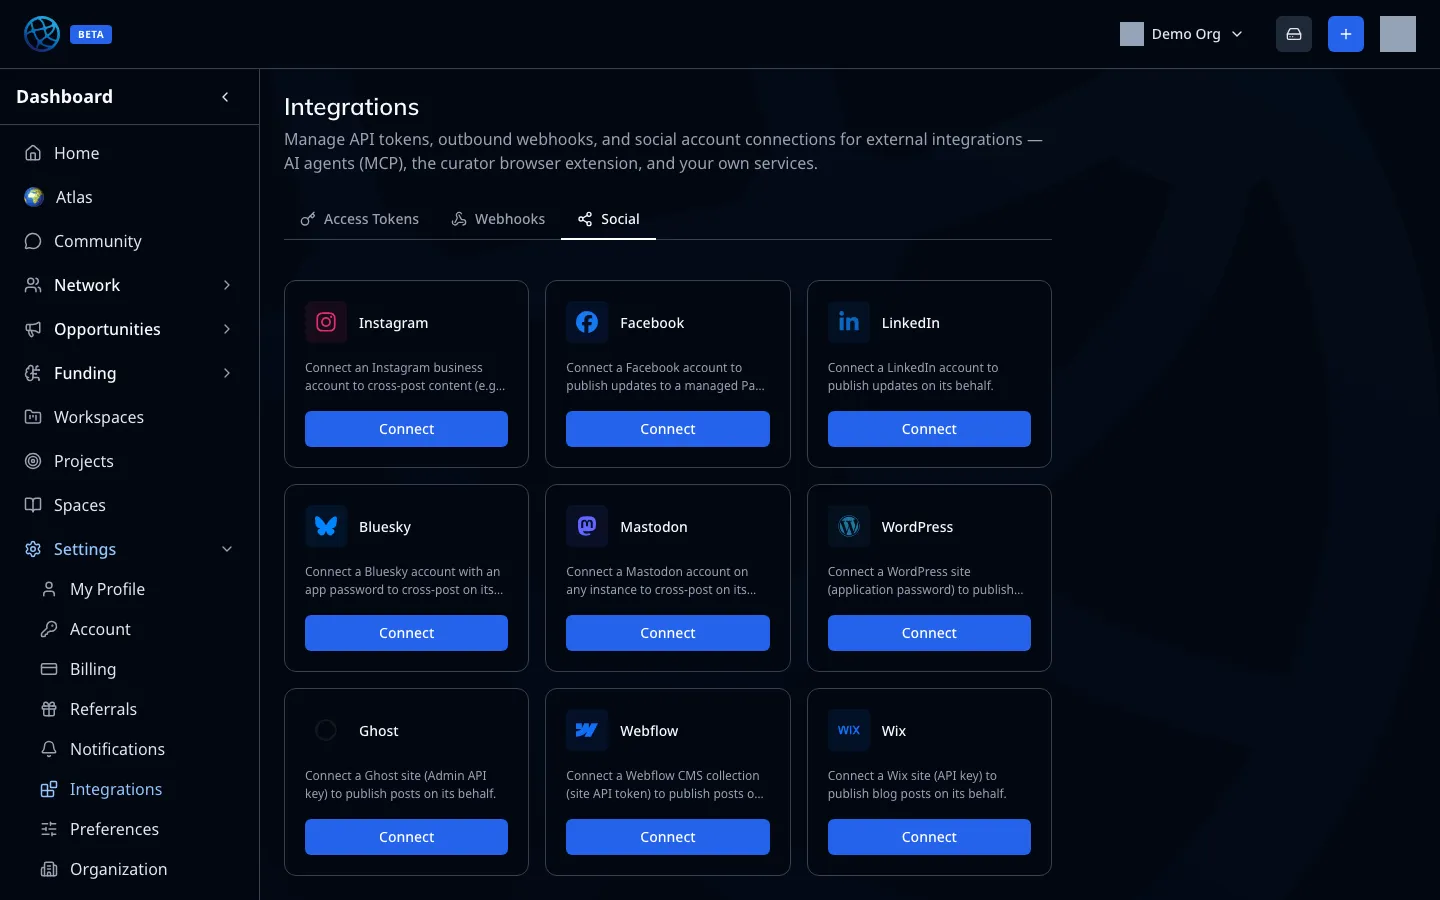Click the globe app logo
This screenshot has height=900, width=1440.
(x=42, y=34)
